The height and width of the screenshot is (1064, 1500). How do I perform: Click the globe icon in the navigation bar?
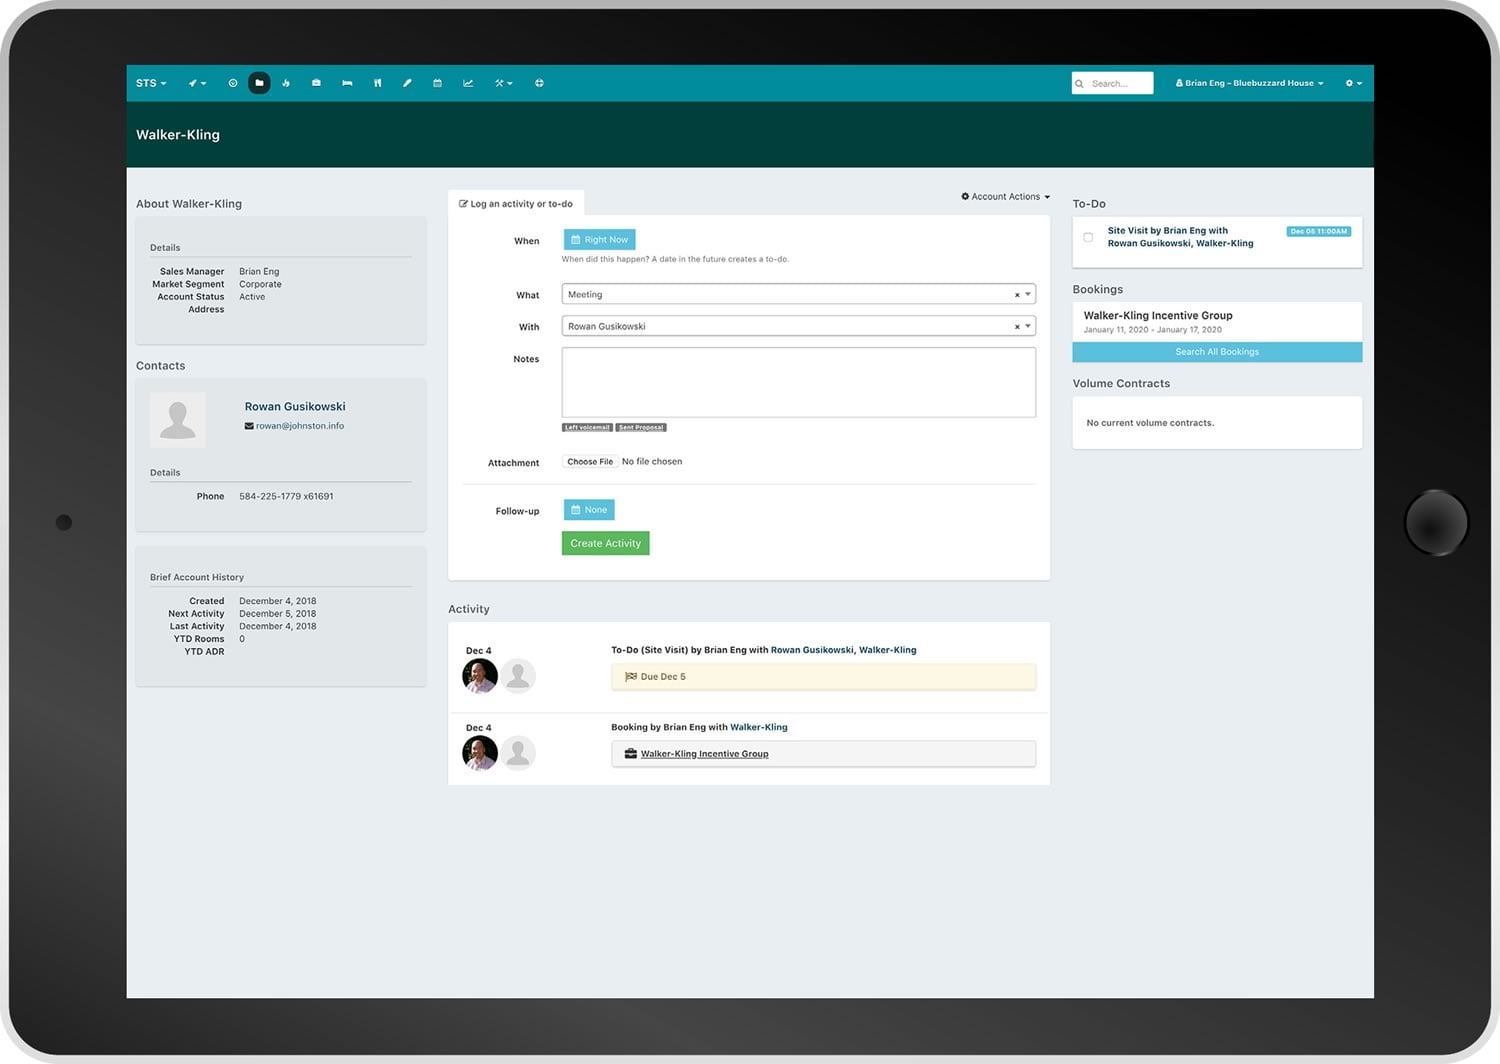tap(540, 83)
